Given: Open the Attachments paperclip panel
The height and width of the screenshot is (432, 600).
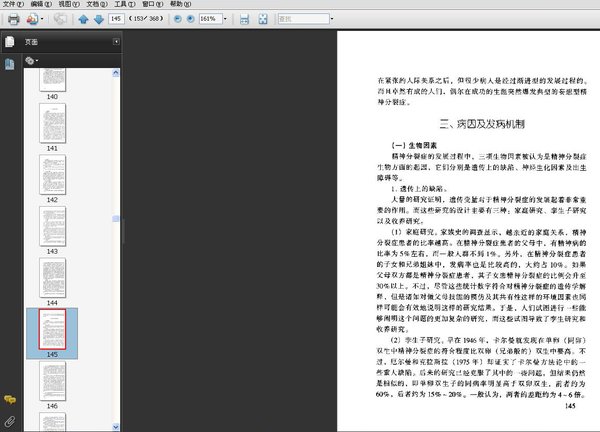Looking at the screenshot, I should click(x=9, y=421).
